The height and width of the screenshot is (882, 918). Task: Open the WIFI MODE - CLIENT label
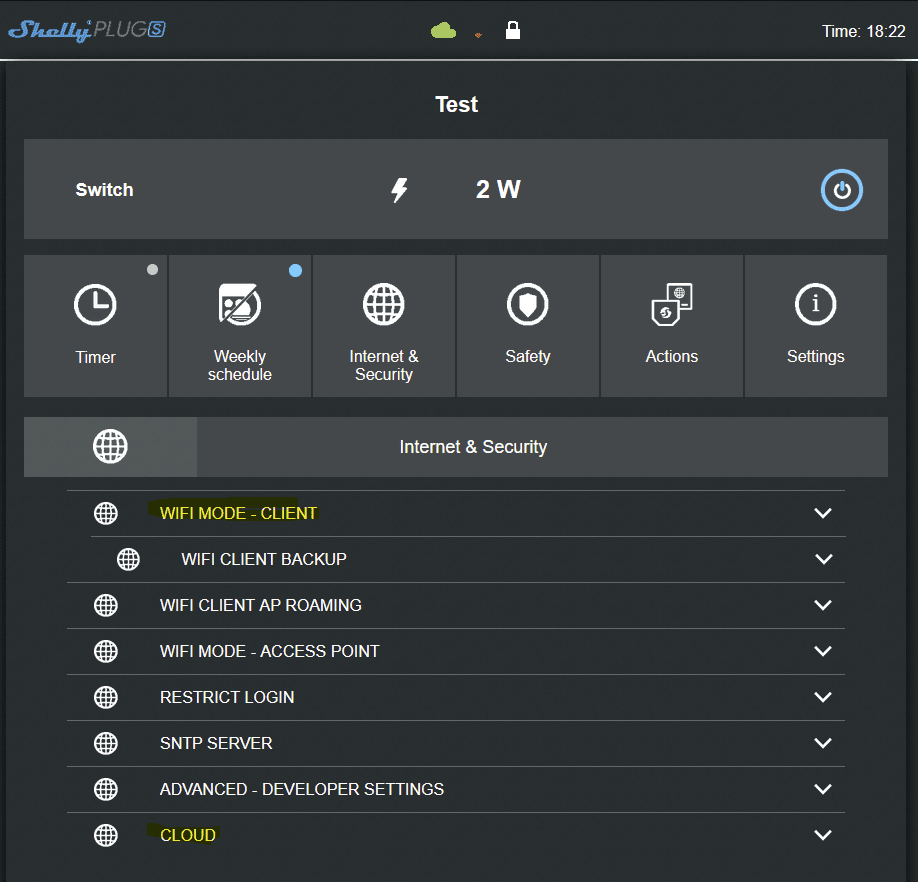pyautogui.click(x=238, y=513)
